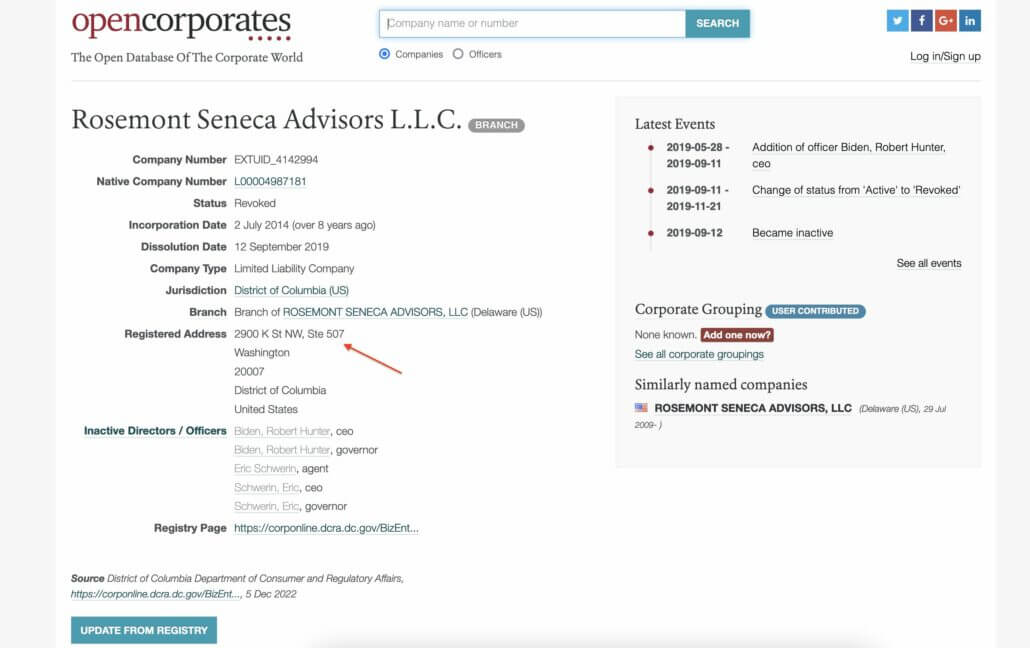Click the BRANCH badge next to the title
Image resolution: width=1030 pixels, height=648 pixels.
(496, 125)
